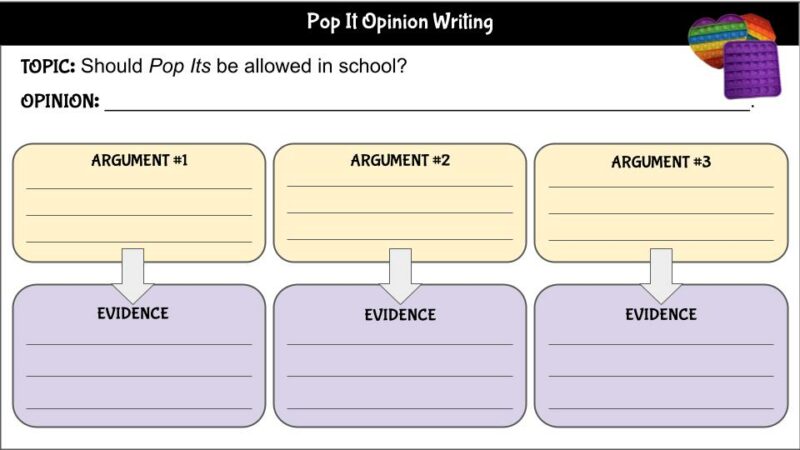Select the Pop It Opinion Writing title
Screen dimensions: 800x450
[x=400, y=22]
